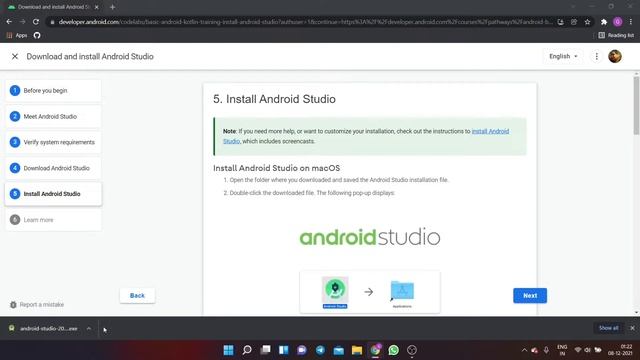
Task: Open the install Android Studio link in the note
Action: tap(490, 131)
